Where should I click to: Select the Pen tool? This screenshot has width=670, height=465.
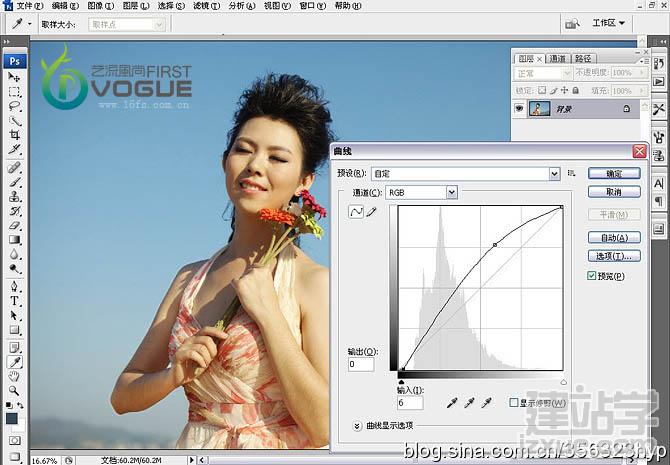(x=14, y=286)
